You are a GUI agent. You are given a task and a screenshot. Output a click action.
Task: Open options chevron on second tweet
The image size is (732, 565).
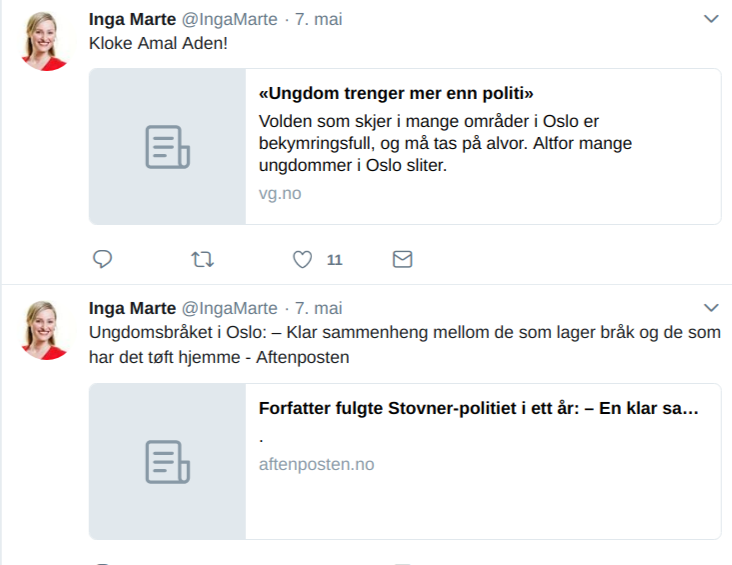(711, 307)
